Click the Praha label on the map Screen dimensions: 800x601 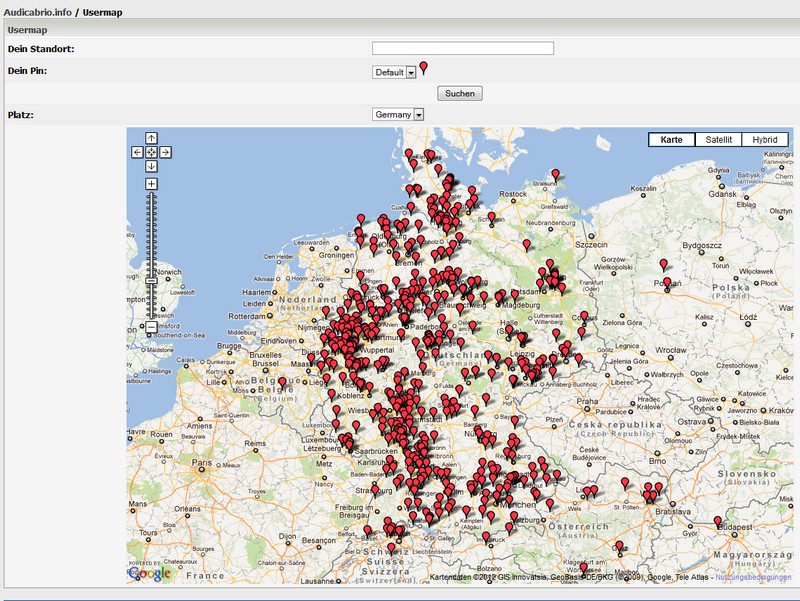pos(587,402)
